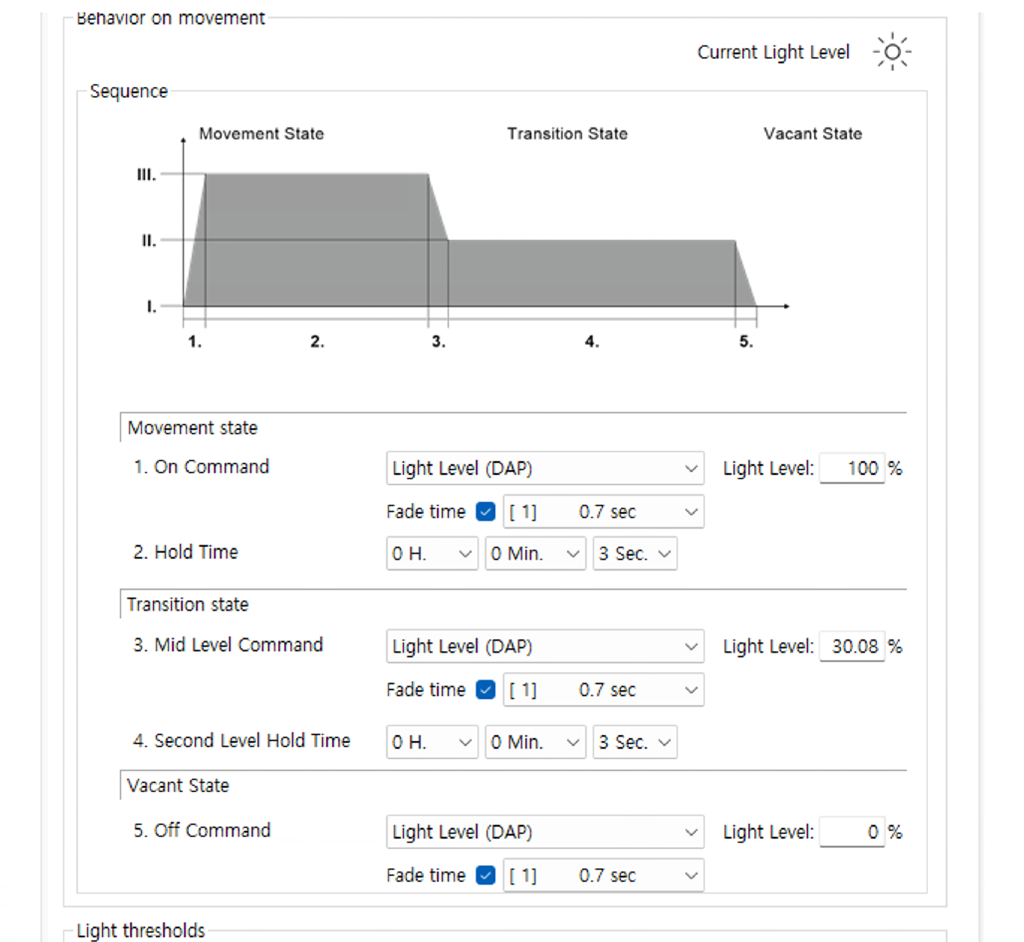Open Mid Level Command type dropdown
1024x942 pixels.
pyautogui.click(x=544, y=647)
